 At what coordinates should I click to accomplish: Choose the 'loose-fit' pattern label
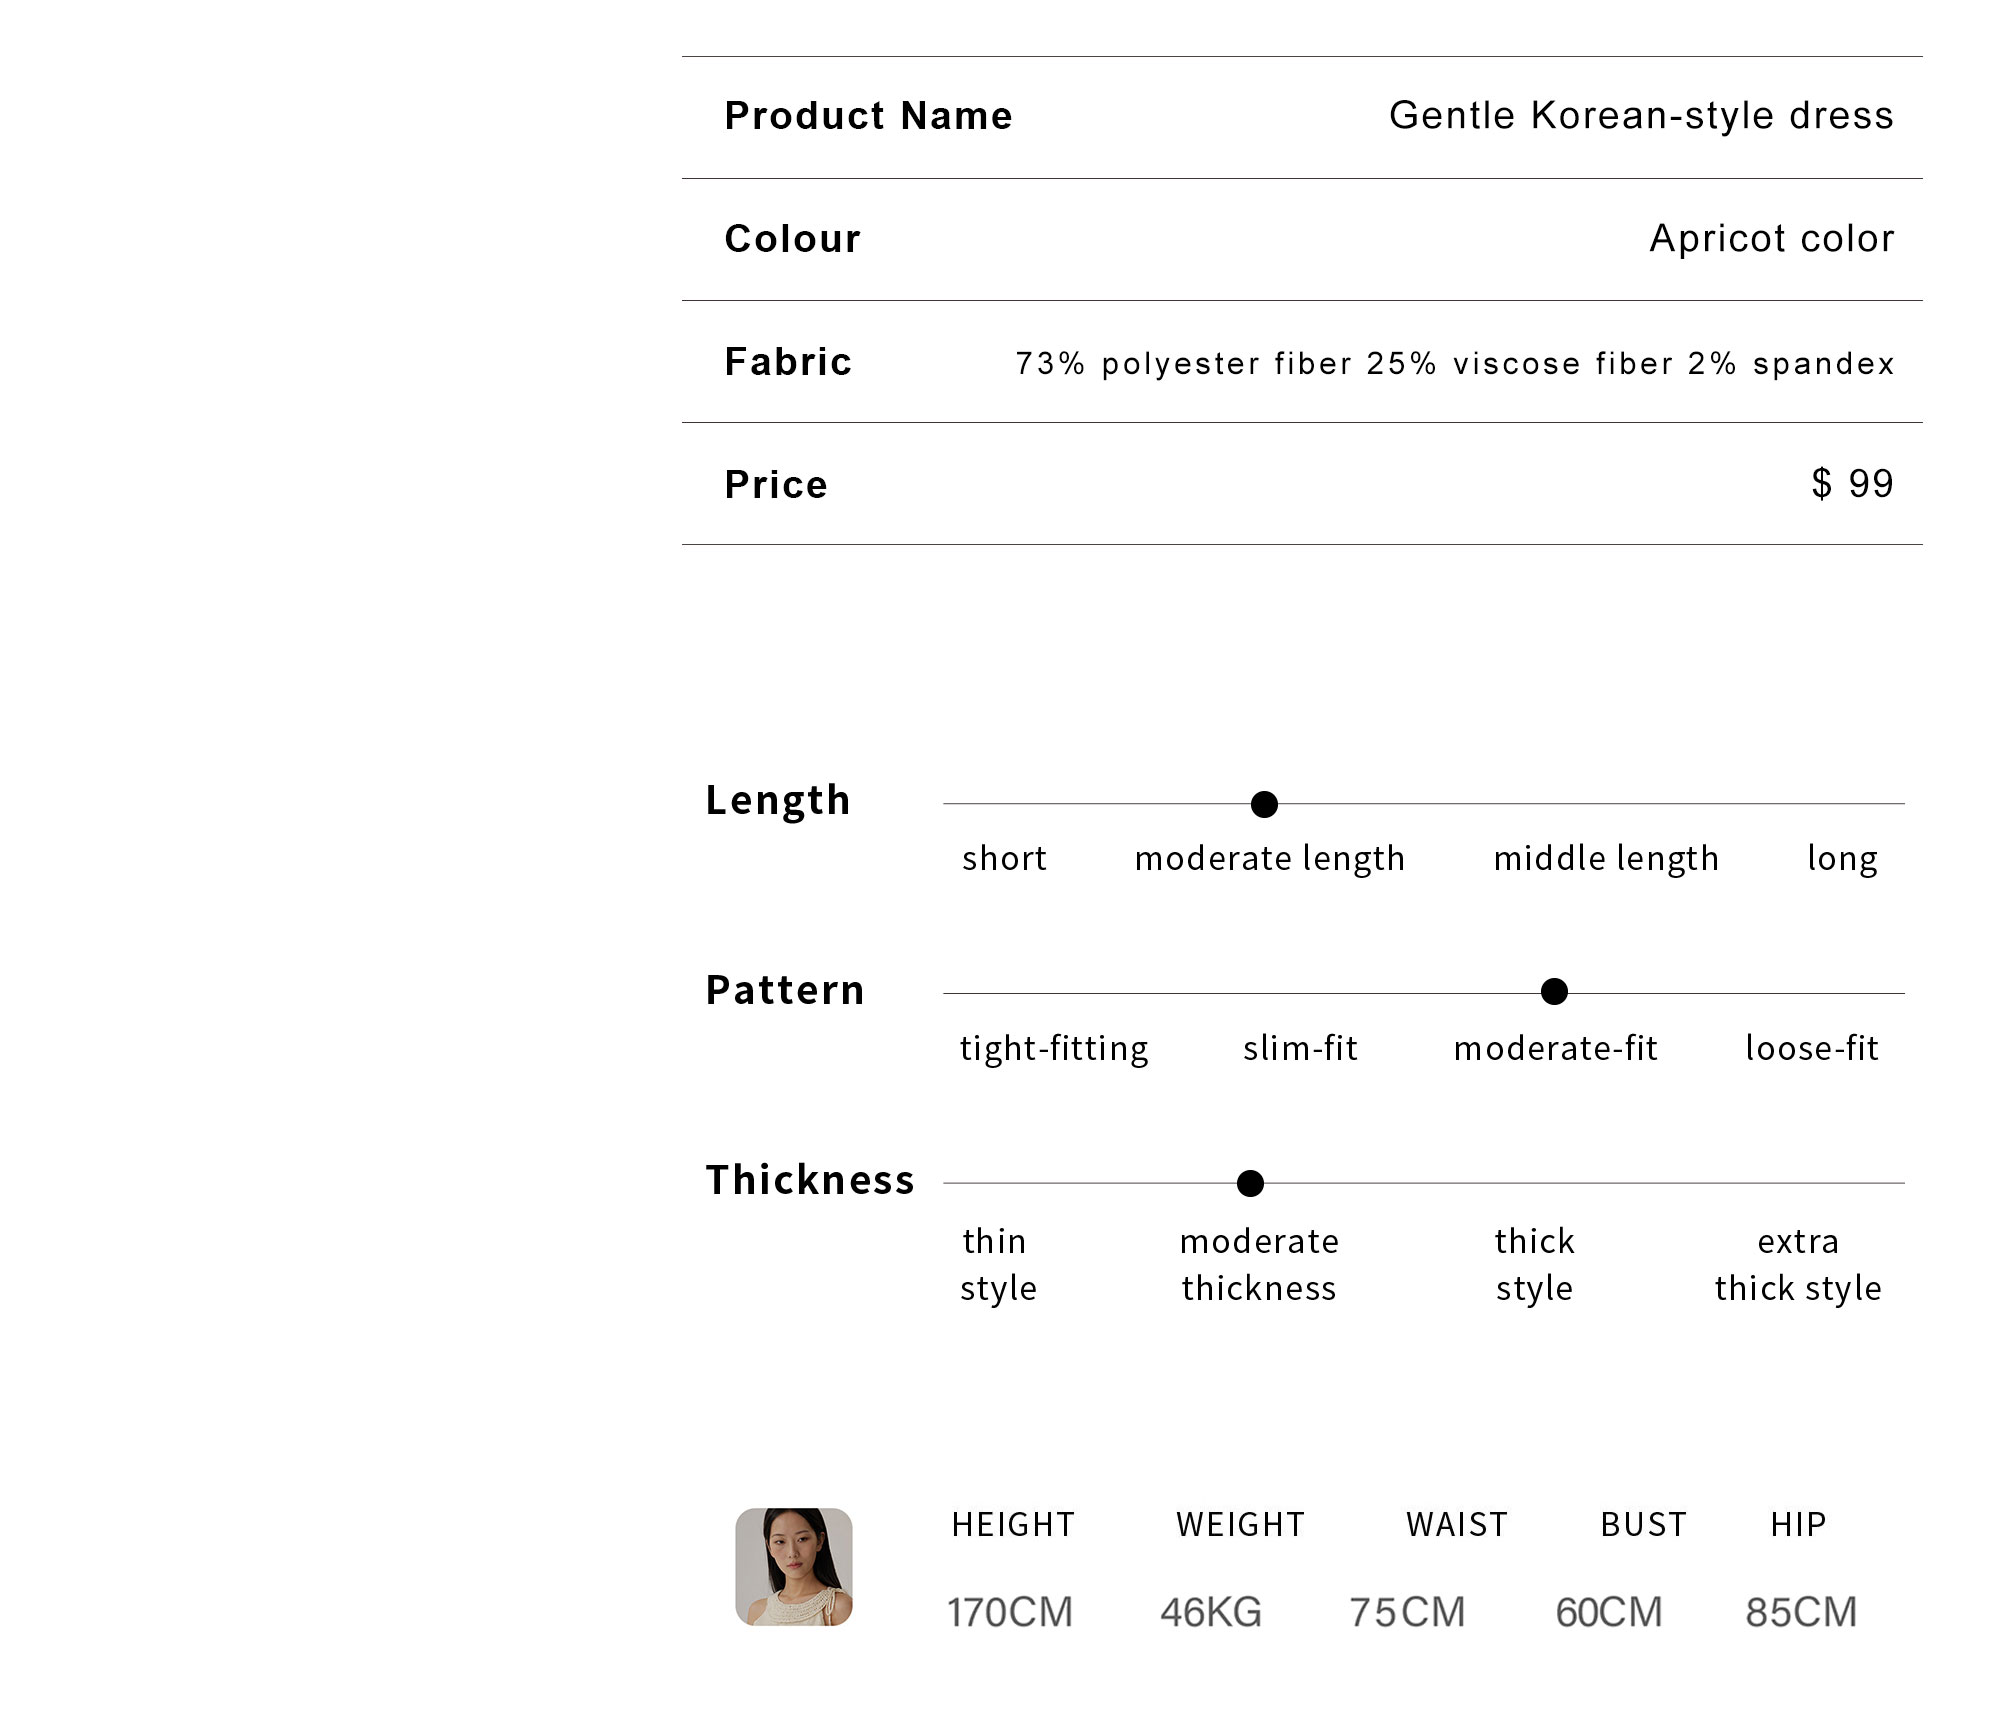coord(1812,1048)
